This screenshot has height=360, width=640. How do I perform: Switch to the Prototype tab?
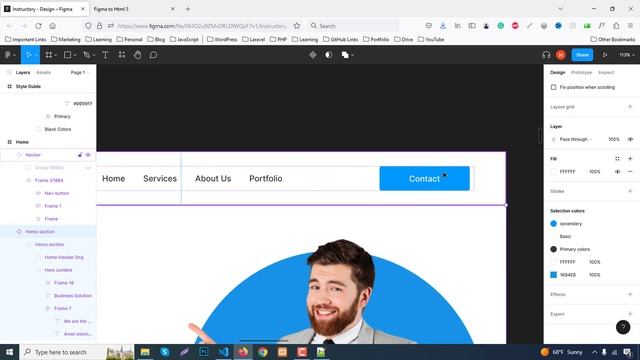[581, 72]
